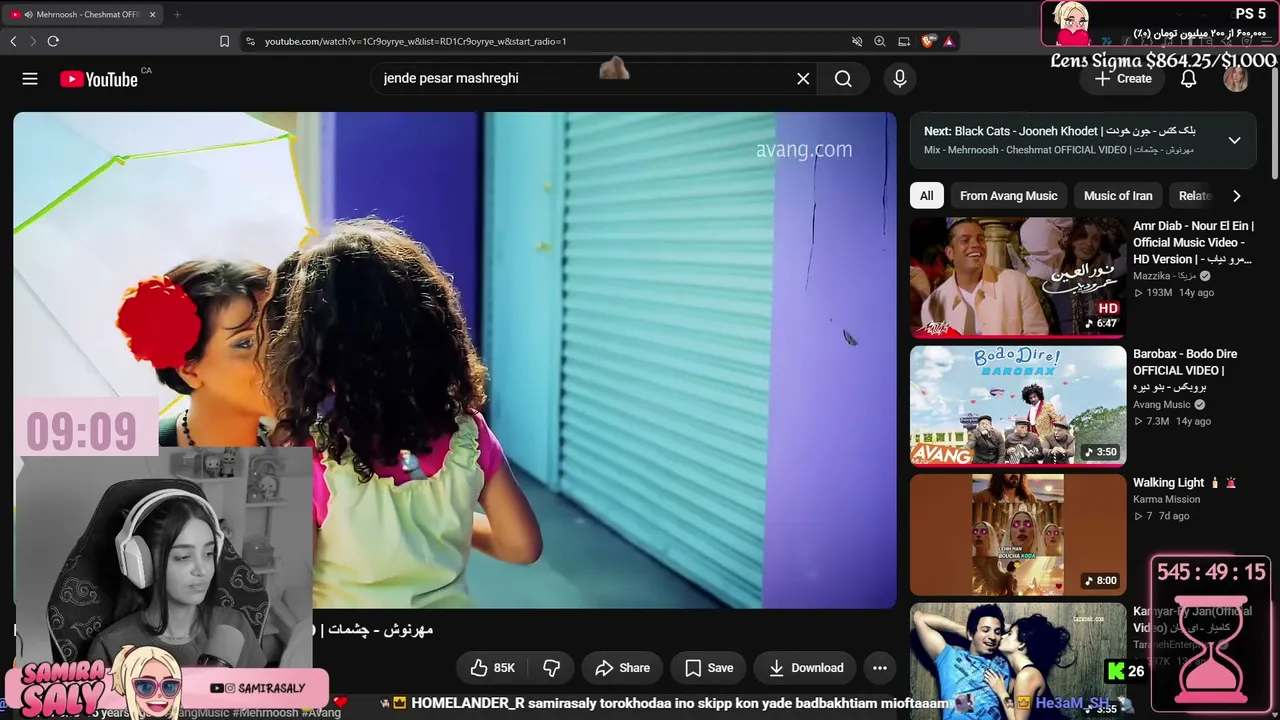The height and width of the screenshot is (720, 1280).
Task: Select the Music of Iran chip
Action: (x=1118, y=196)
